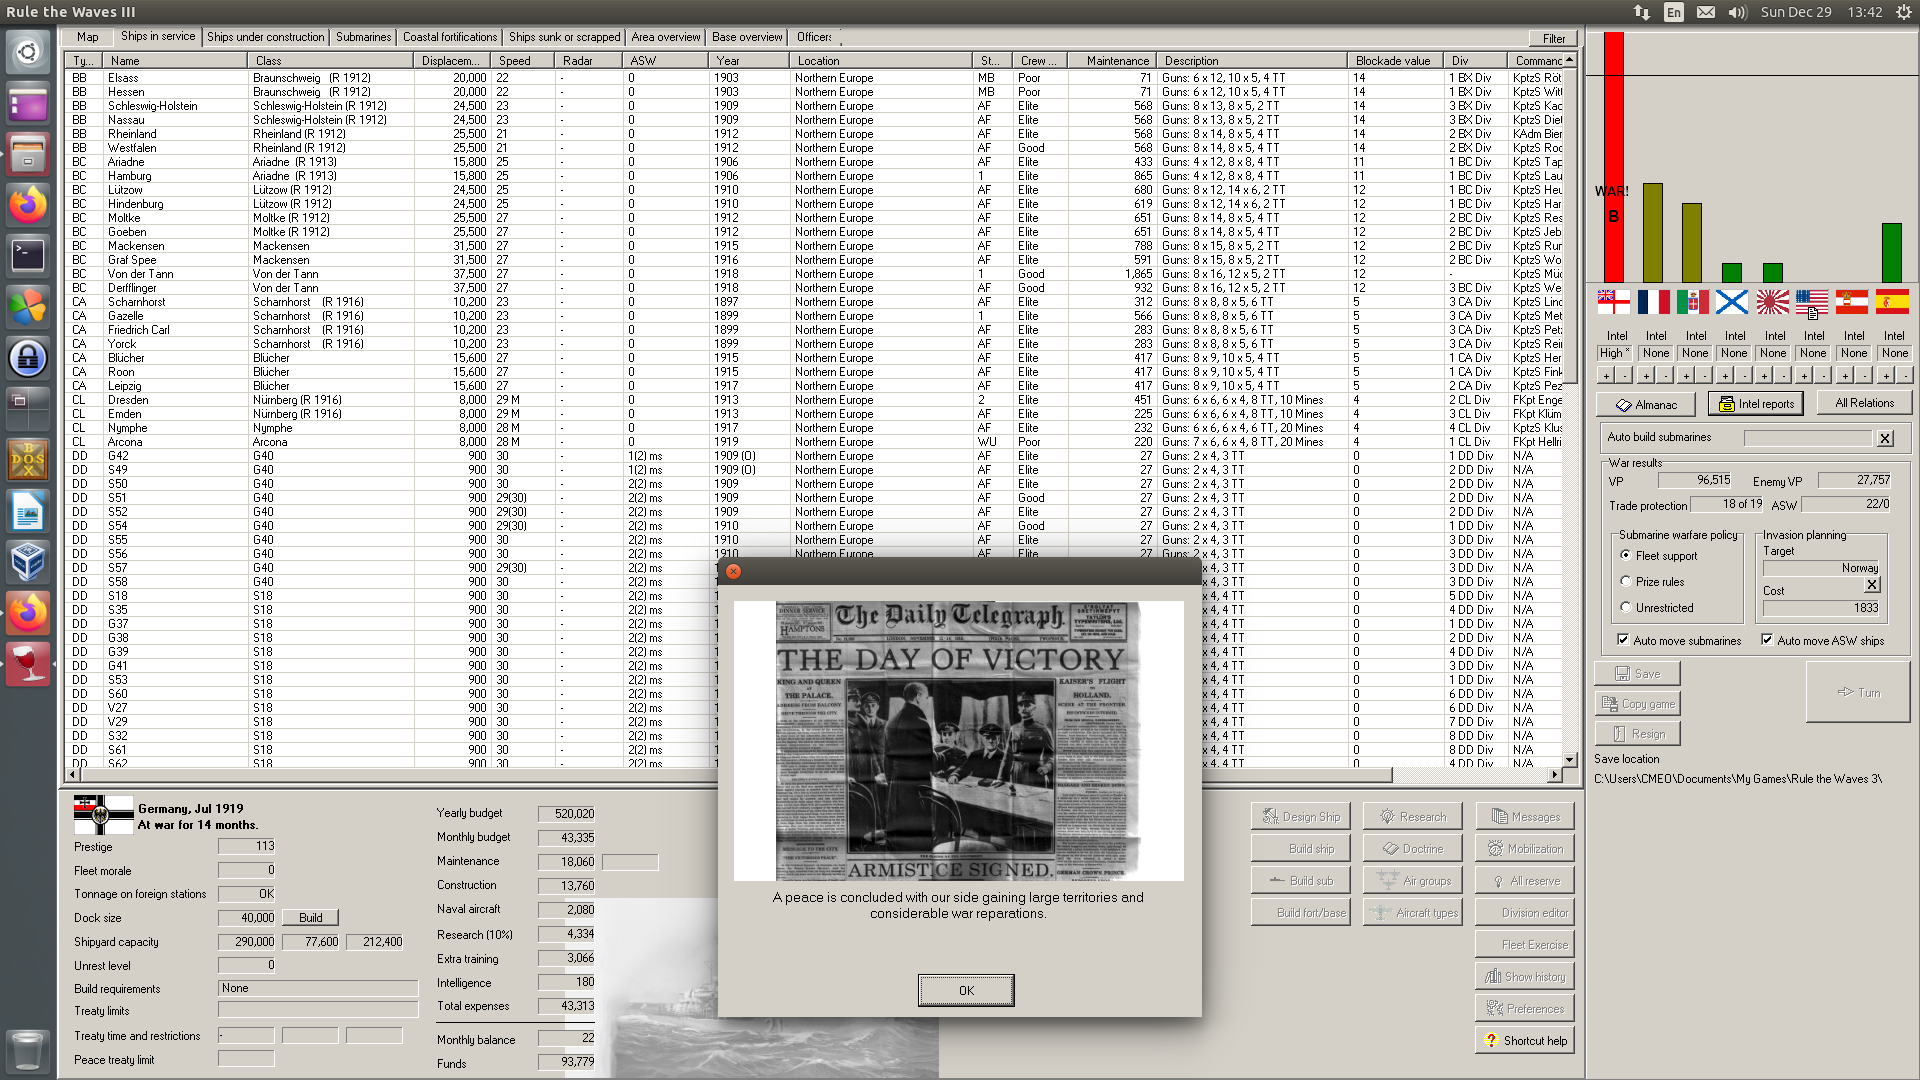Sort ship list by Speed column
The width and height of the screenshot is (1920, 1080).
click(523, 60)
